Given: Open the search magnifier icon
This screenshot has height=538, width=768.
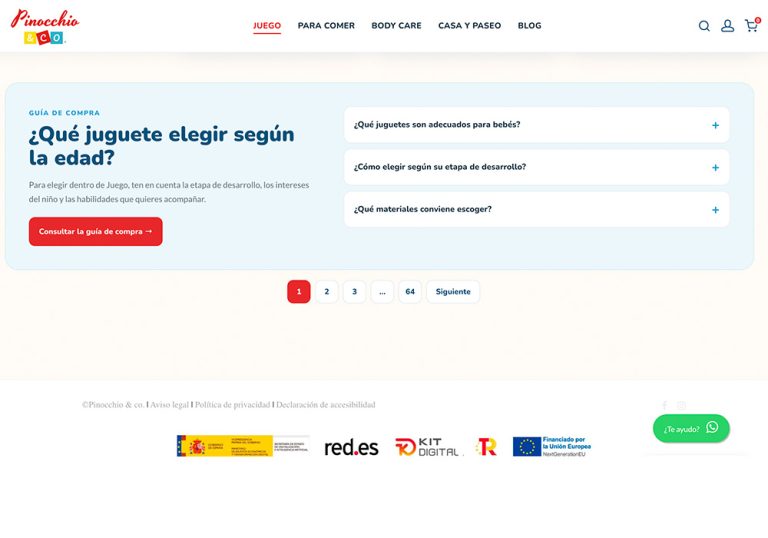Looking at the screenshot, I should 704,26.
